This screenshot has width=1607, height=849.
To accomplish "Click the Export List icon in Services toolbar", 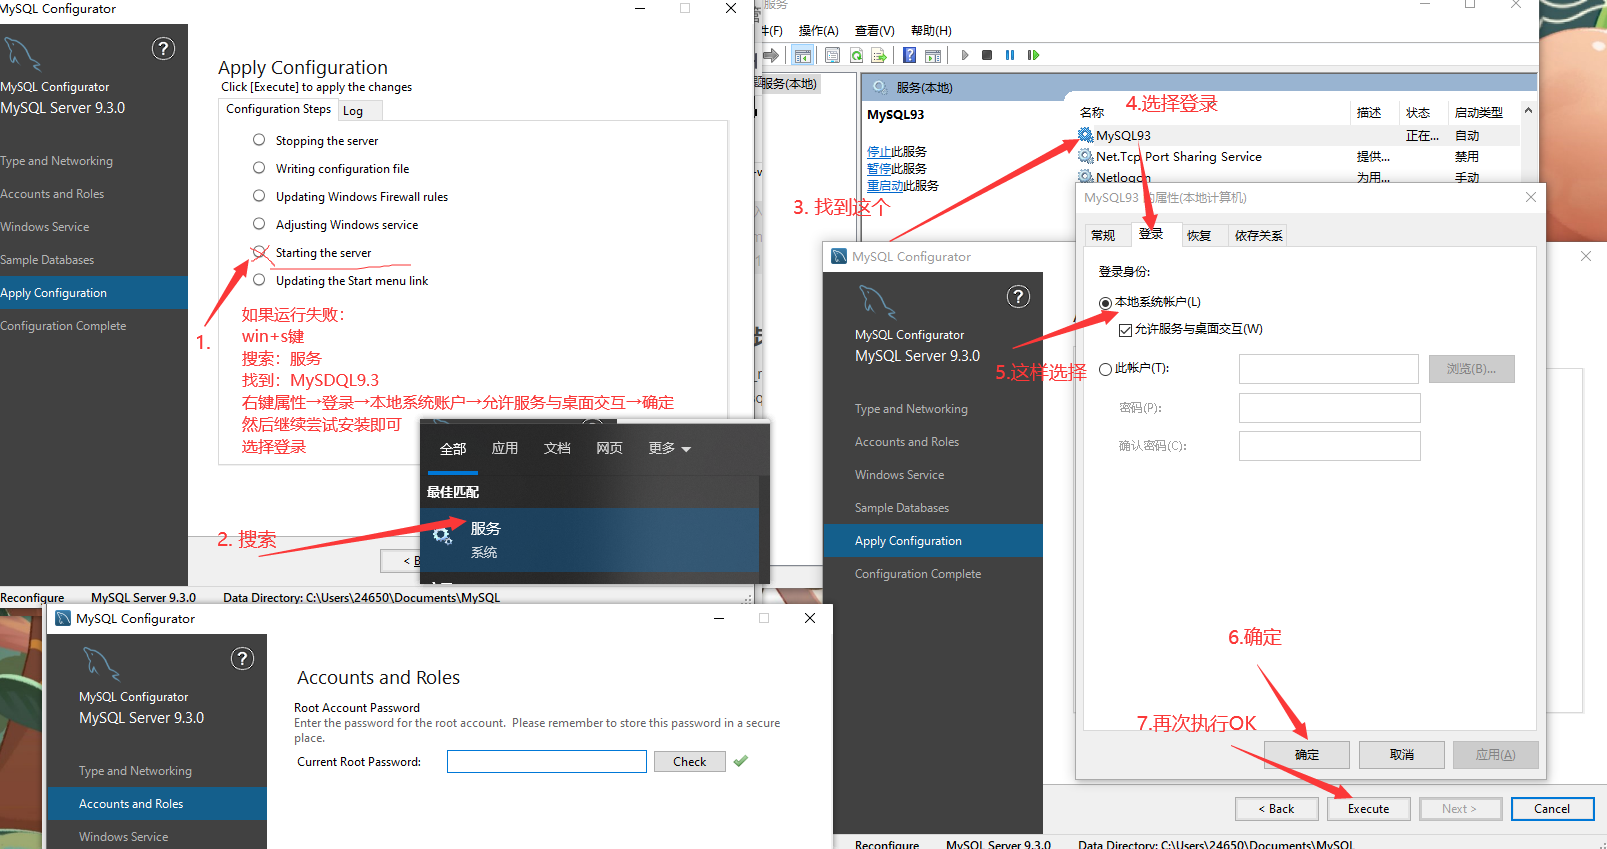I will 879,55.
